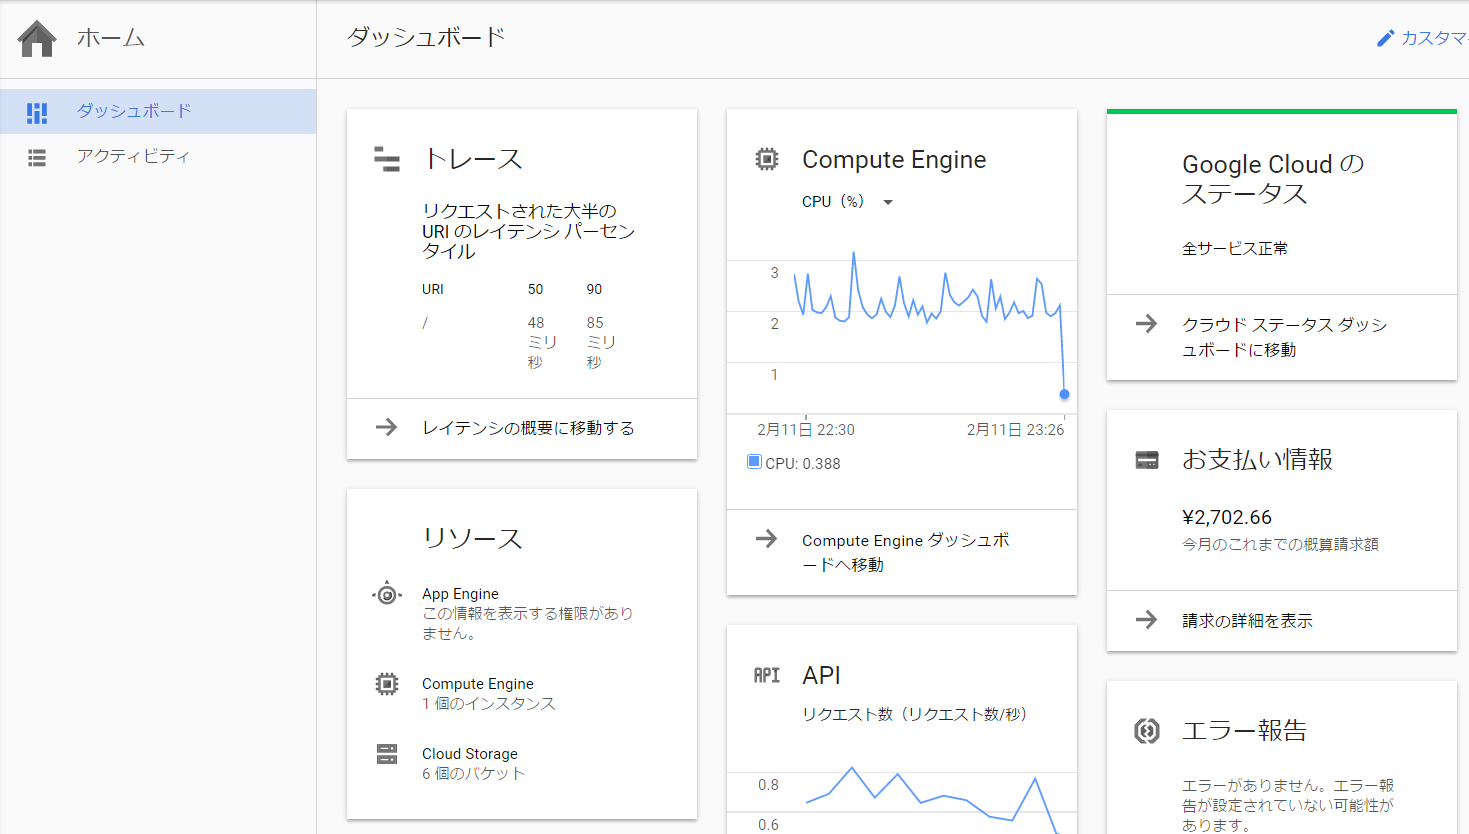Open the レイテンシの概要に移動する link
Image resolution: width=1469 pixels, height=834 pixels.
click(x=528, y=428)
